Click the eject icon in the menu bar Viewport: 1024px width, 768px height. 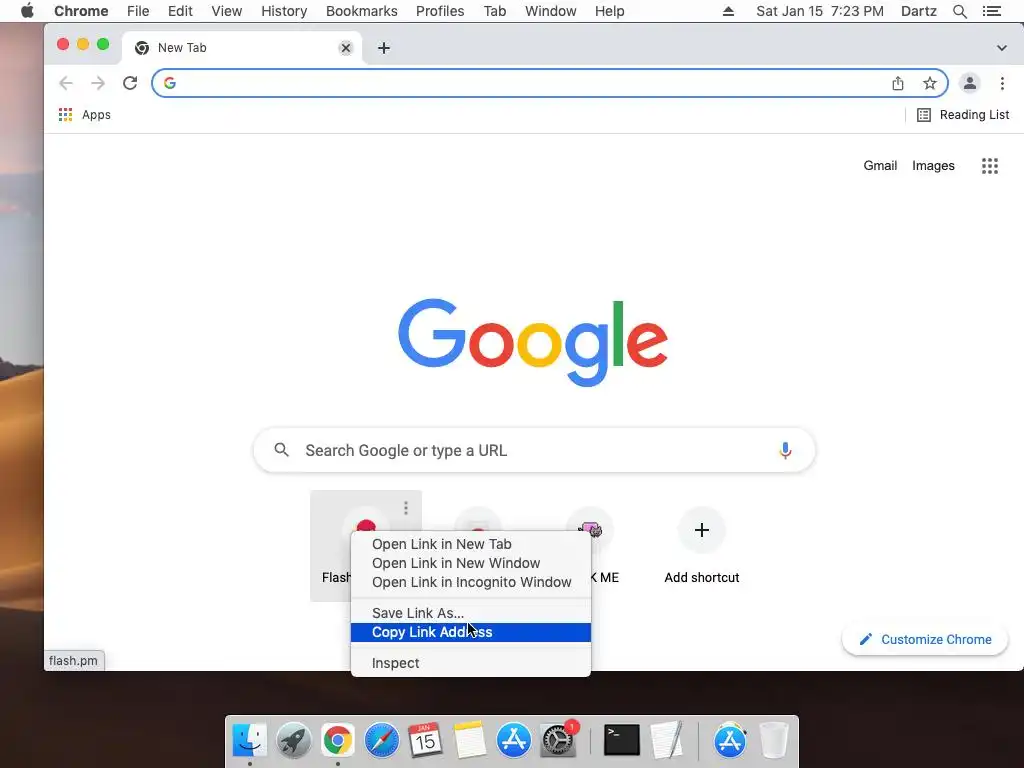pos(728,11)
